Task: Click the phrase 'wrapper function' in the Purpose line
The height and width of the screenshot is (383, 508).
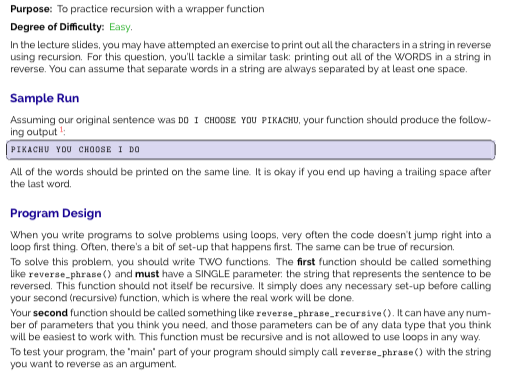Action: coord(225,9)
